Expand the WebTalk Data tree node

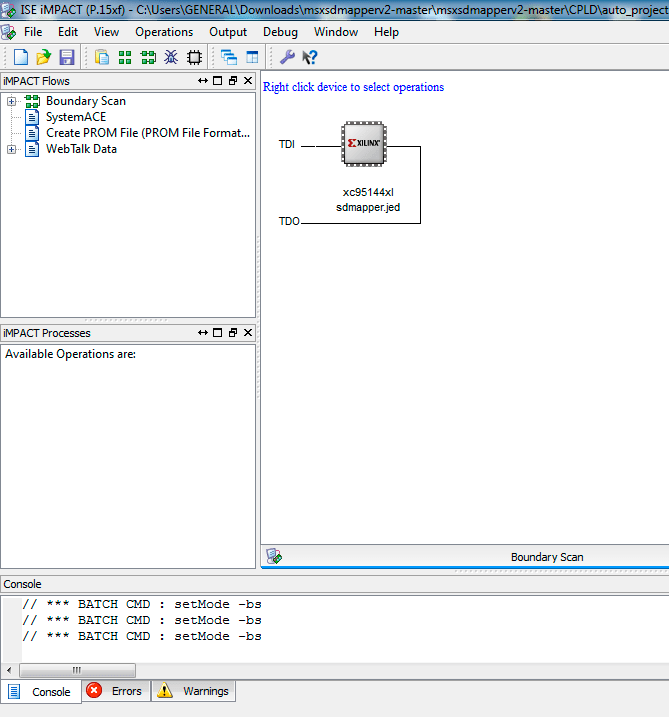click(12, 149)
